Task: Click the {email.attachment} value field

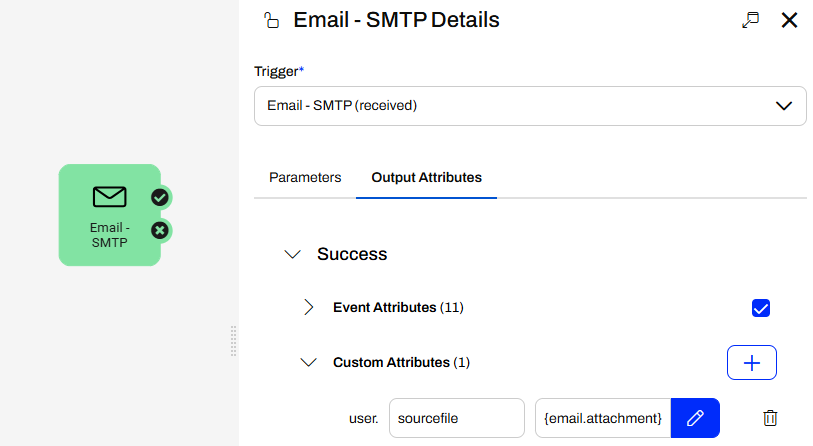Action: (x=602, y=418)
